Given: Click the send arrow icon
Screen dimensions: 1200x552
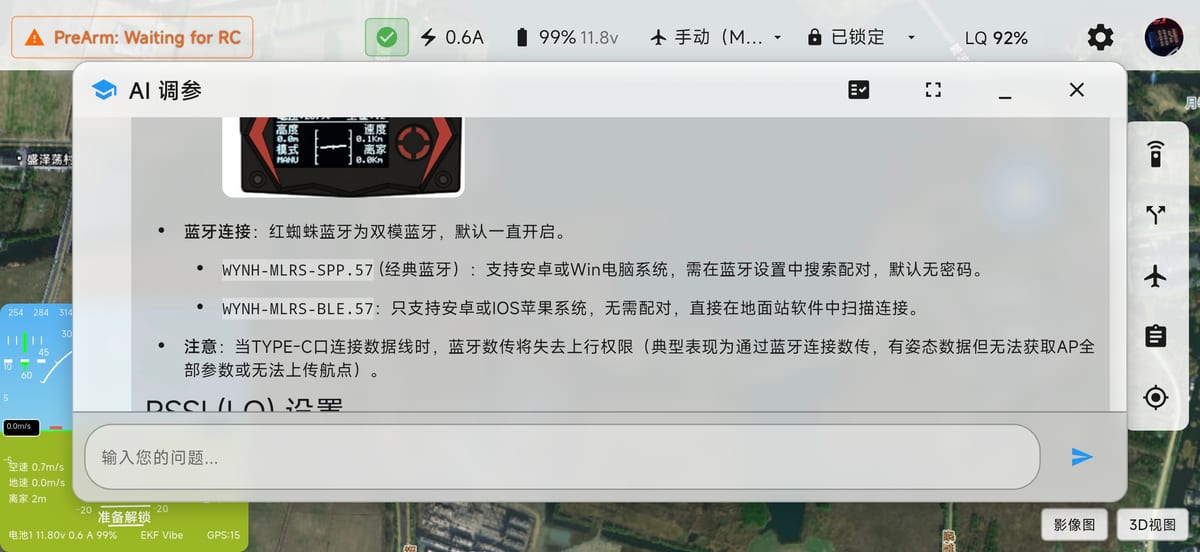Looking at the screenshot, I should 1081,457.
